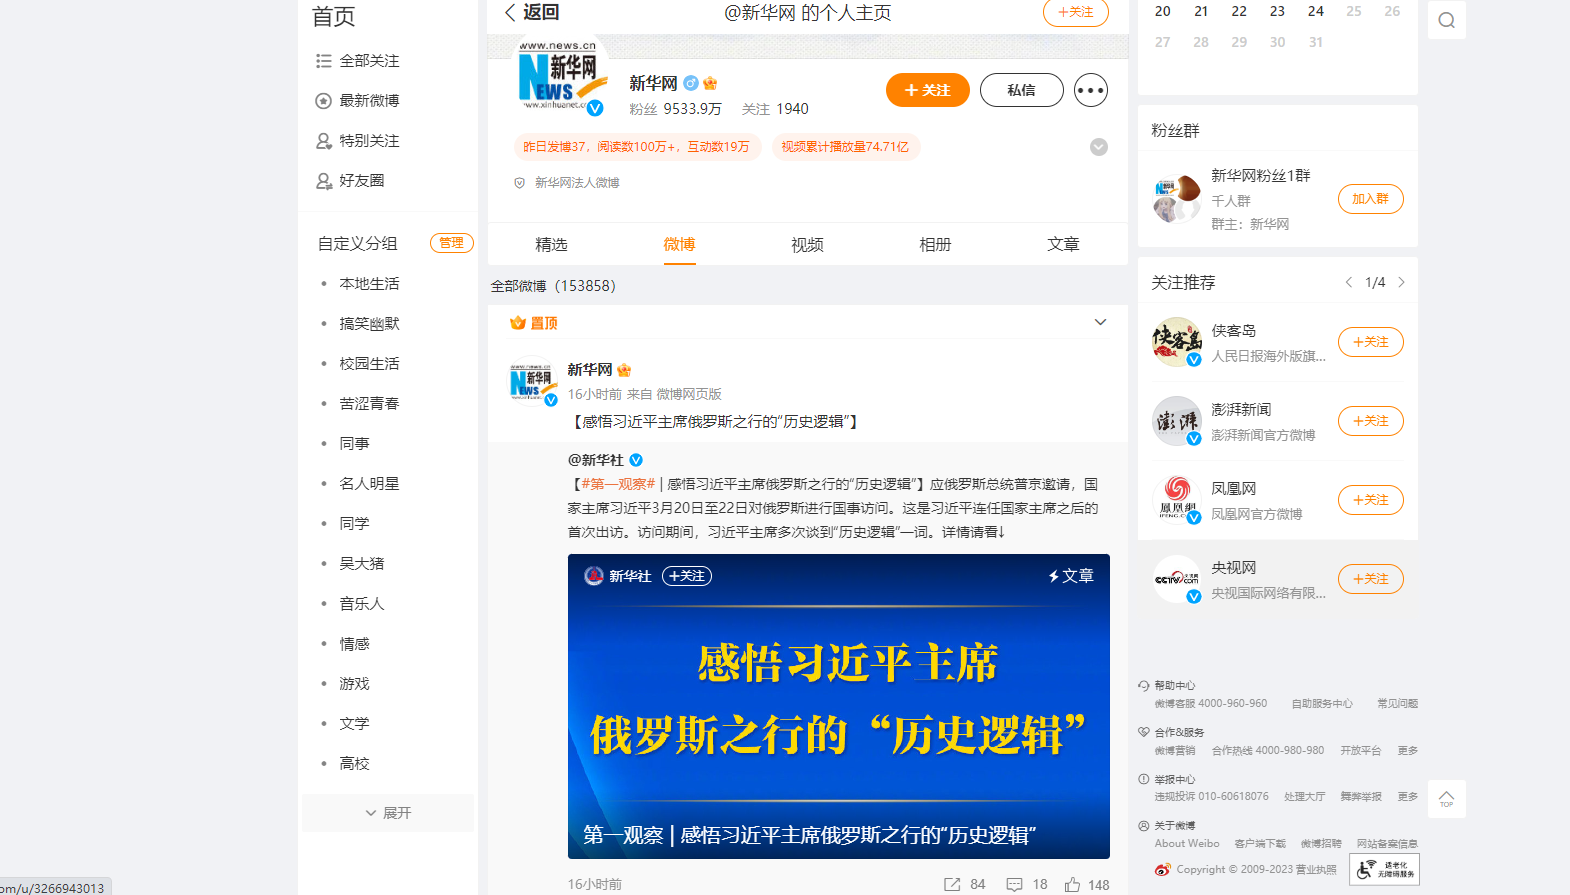This screenshot has height=895, width=1570.
Task: Click the back arrow next to 返回
Action: click(x=510, y=12)
